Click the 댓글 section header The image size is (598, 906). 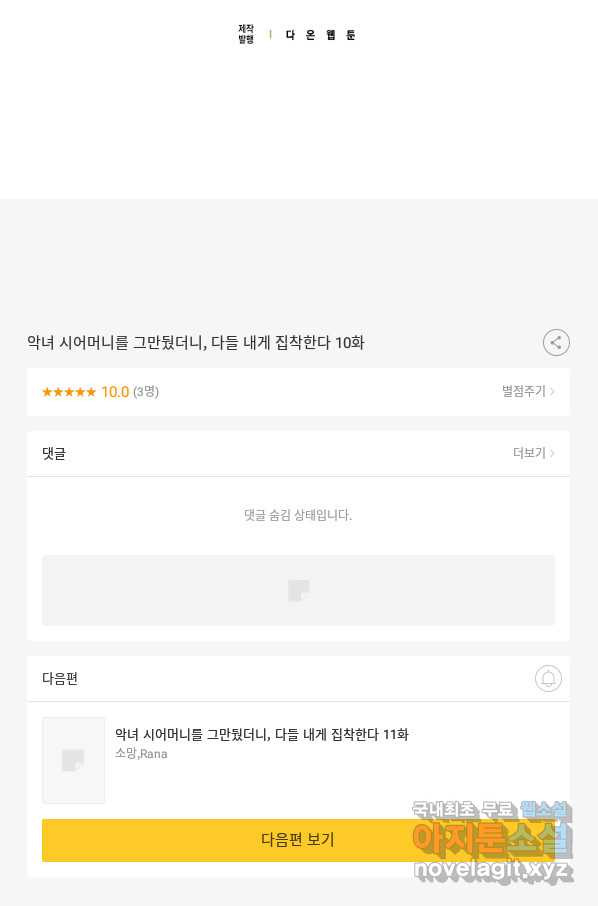coord(54,454)
